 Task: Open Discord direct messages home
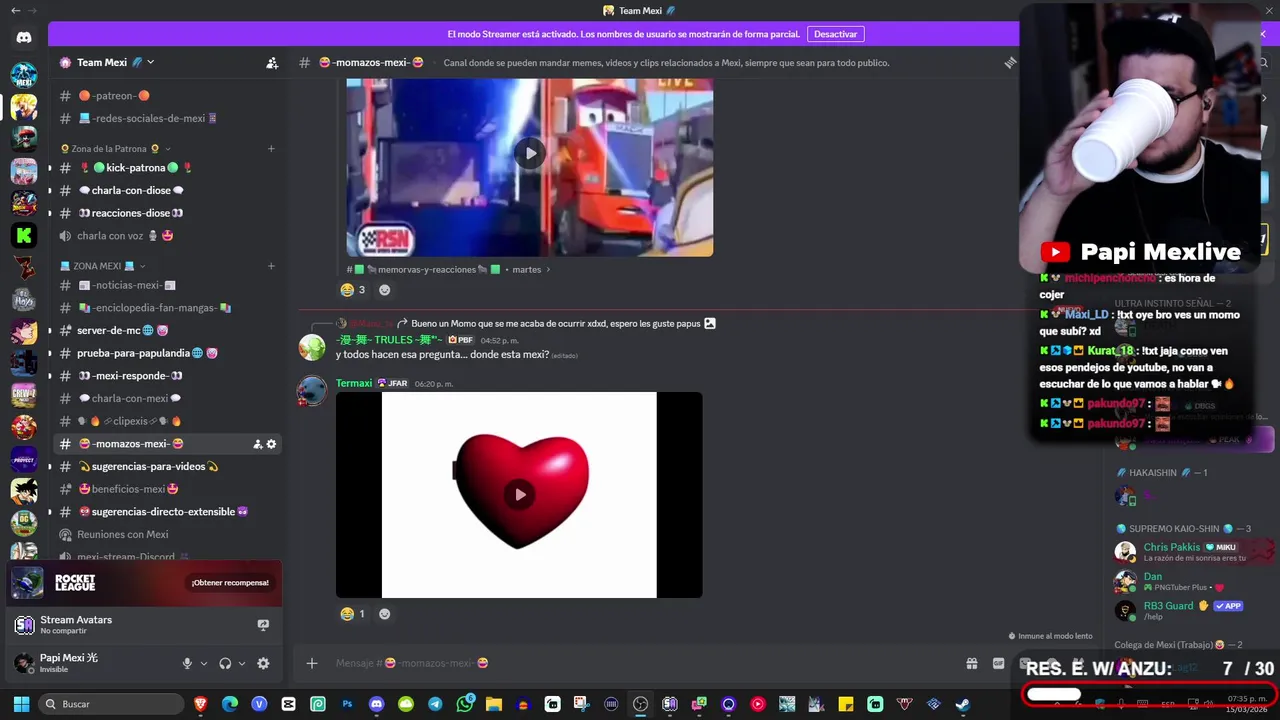pos(24,38)
